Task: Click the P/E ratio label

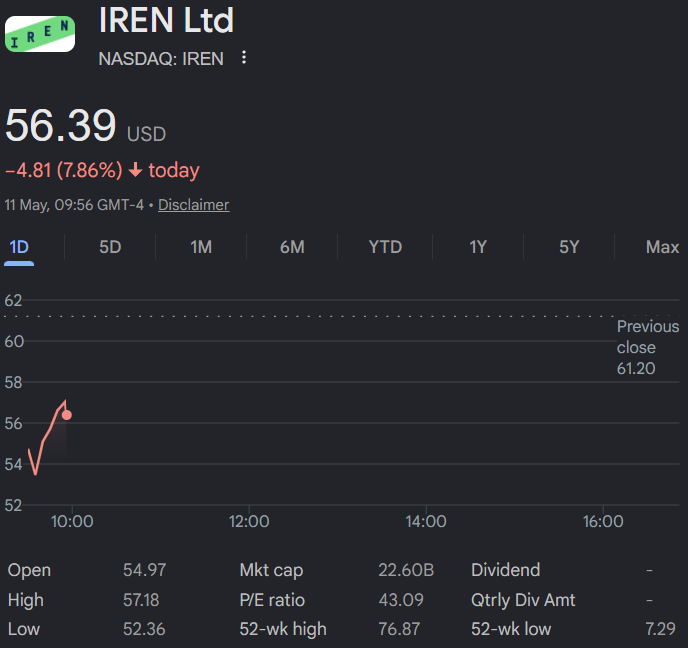Action: [272, 600]
